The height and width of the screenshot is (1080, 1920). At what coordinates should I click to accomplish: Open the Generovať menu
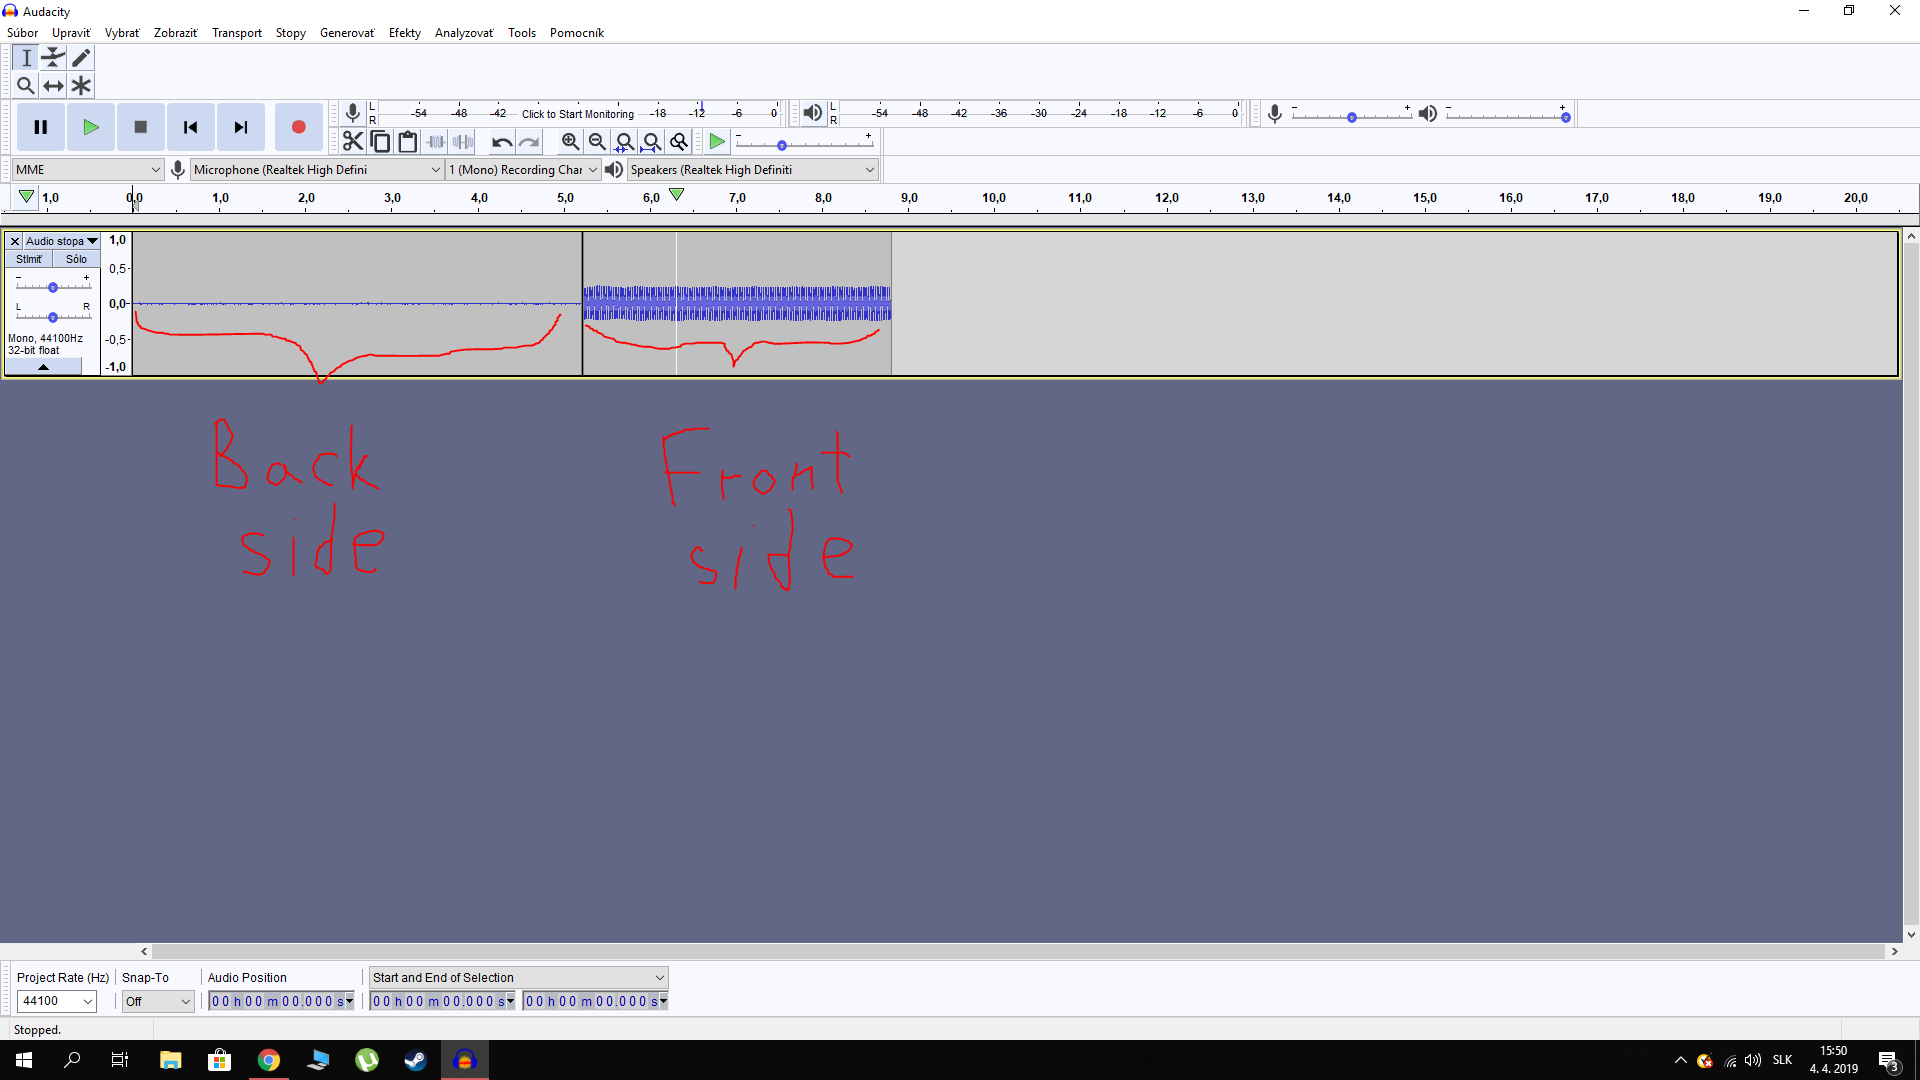(346, 32)
